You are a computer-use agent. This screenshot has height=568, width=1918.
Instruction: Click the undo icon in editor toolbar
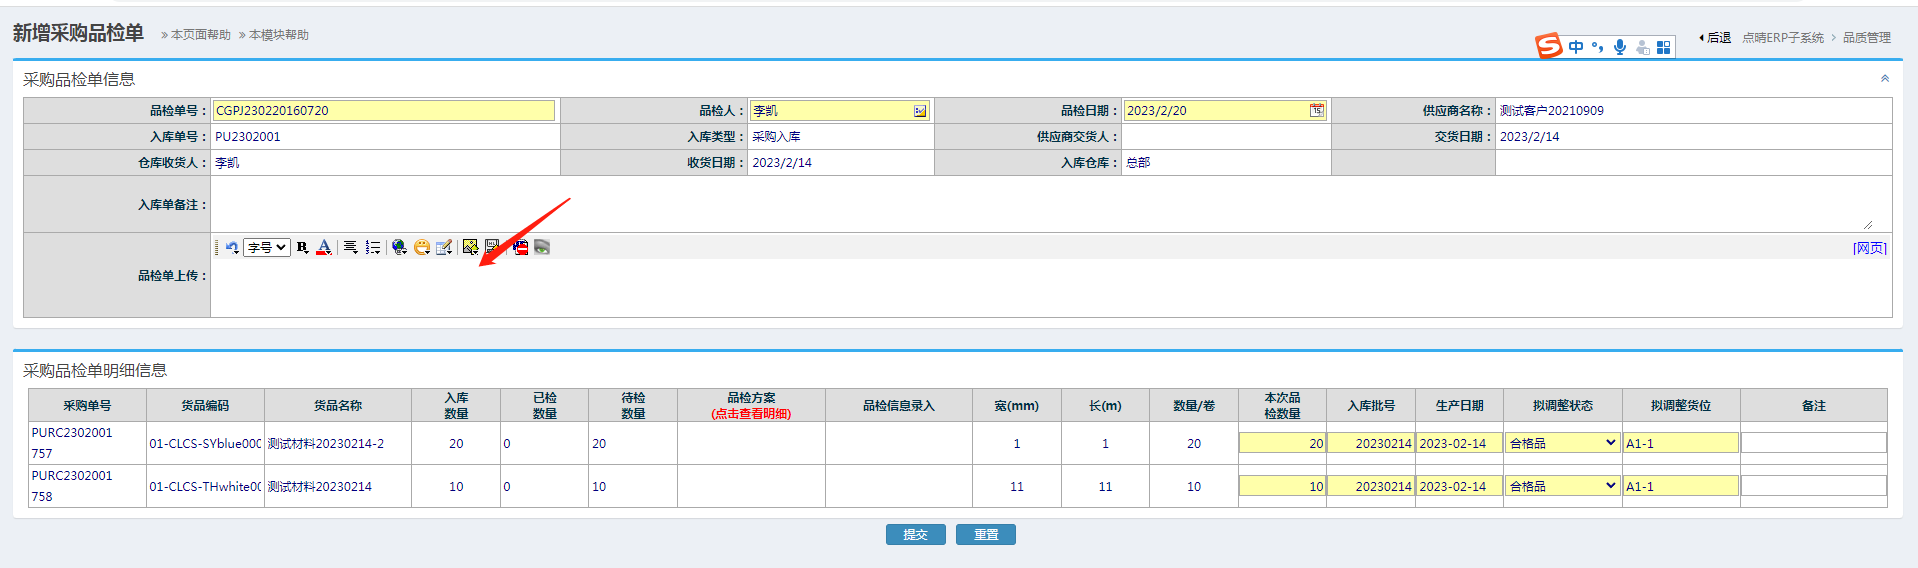coord(232,247)
